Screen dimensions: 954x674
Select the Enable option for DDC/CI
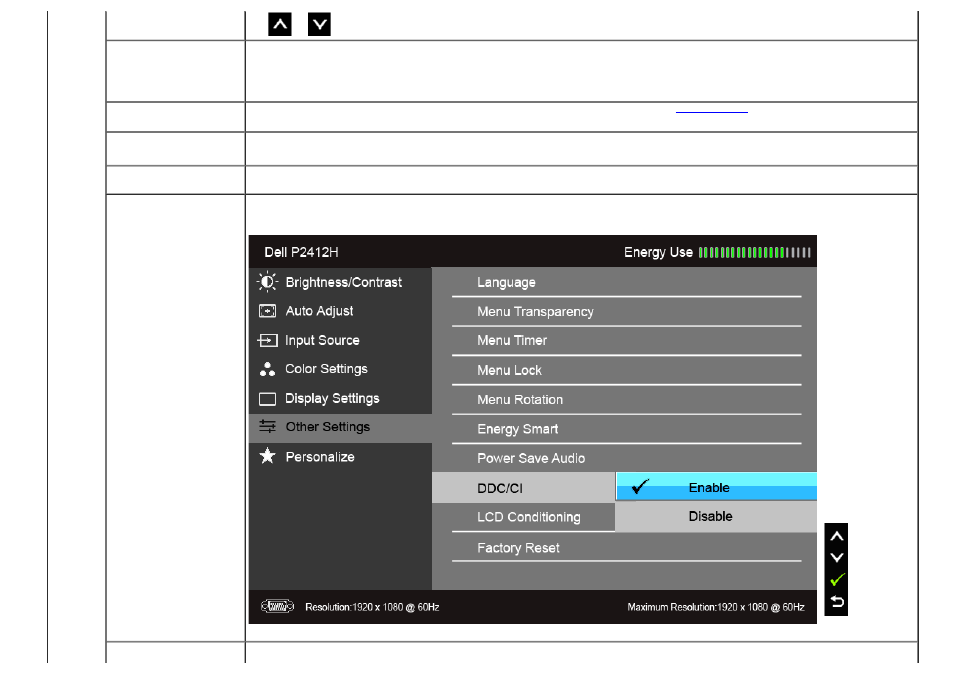pyautogui.click(x=716, y=487)
